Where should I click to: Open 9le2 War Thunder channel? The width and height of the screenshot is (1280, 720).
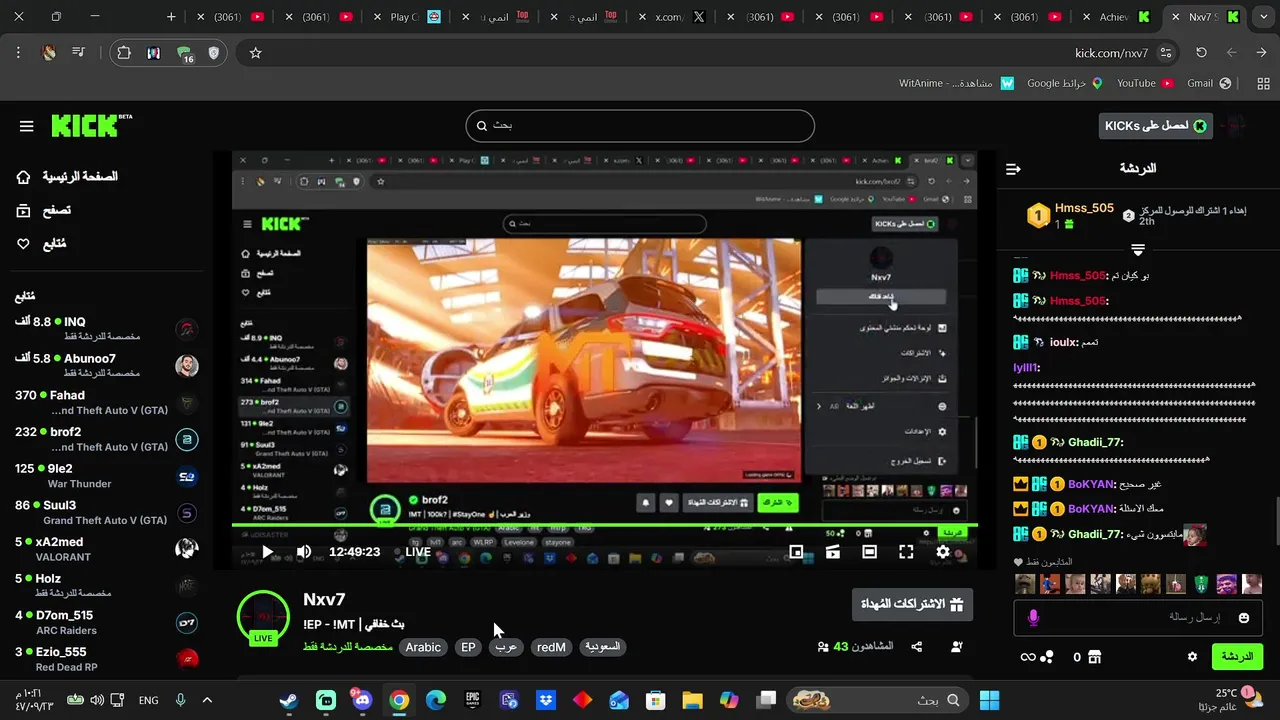click(x=106, y=476)
